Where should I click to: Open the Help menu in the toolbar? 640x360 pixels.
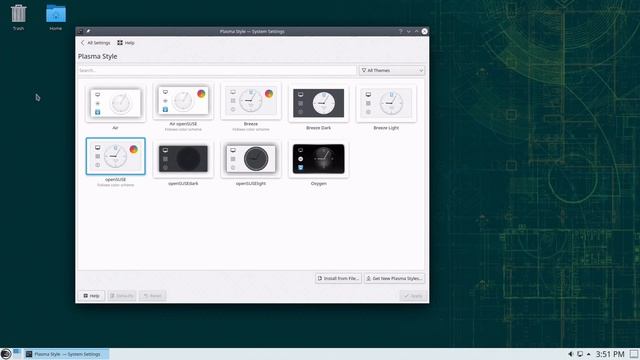point(126,43)
